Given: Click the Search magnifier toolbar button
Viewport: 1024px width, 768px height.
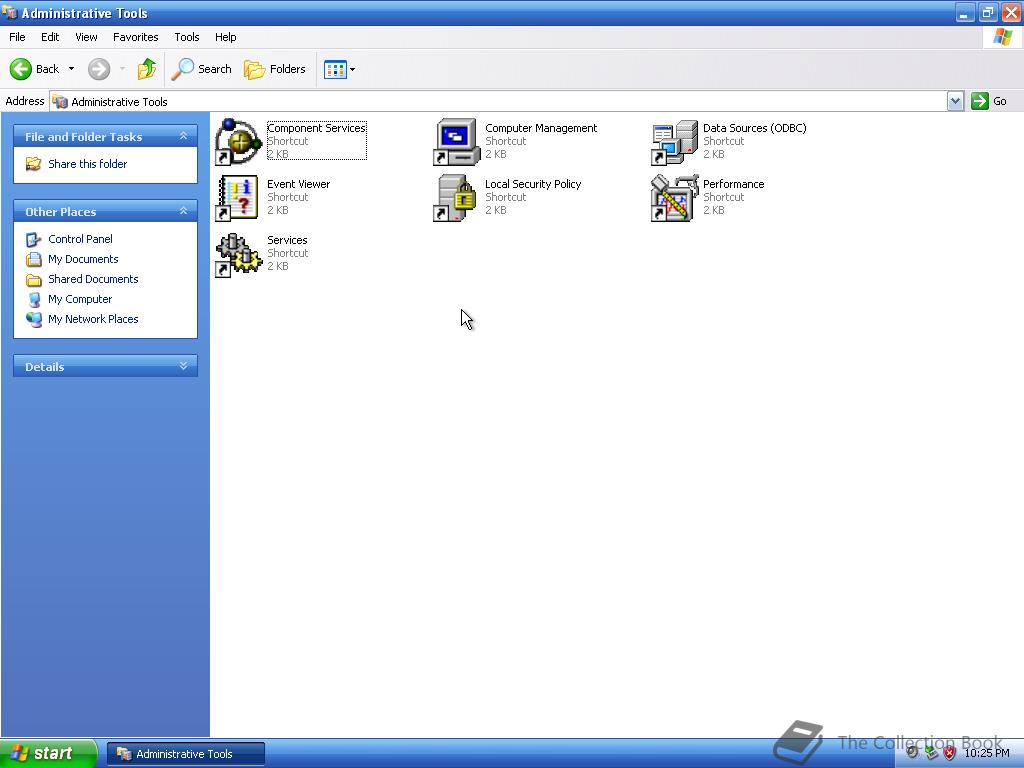Looking at the screenshot, I should coord(202,69).
